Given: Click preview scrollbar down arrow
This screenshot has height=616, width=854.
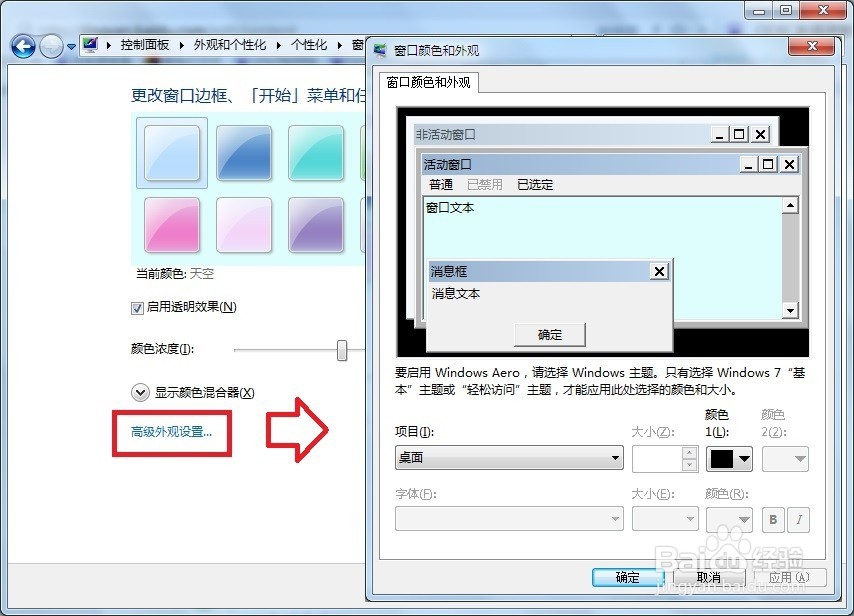Looking at the screenshot, I should (x=790, y=310).
